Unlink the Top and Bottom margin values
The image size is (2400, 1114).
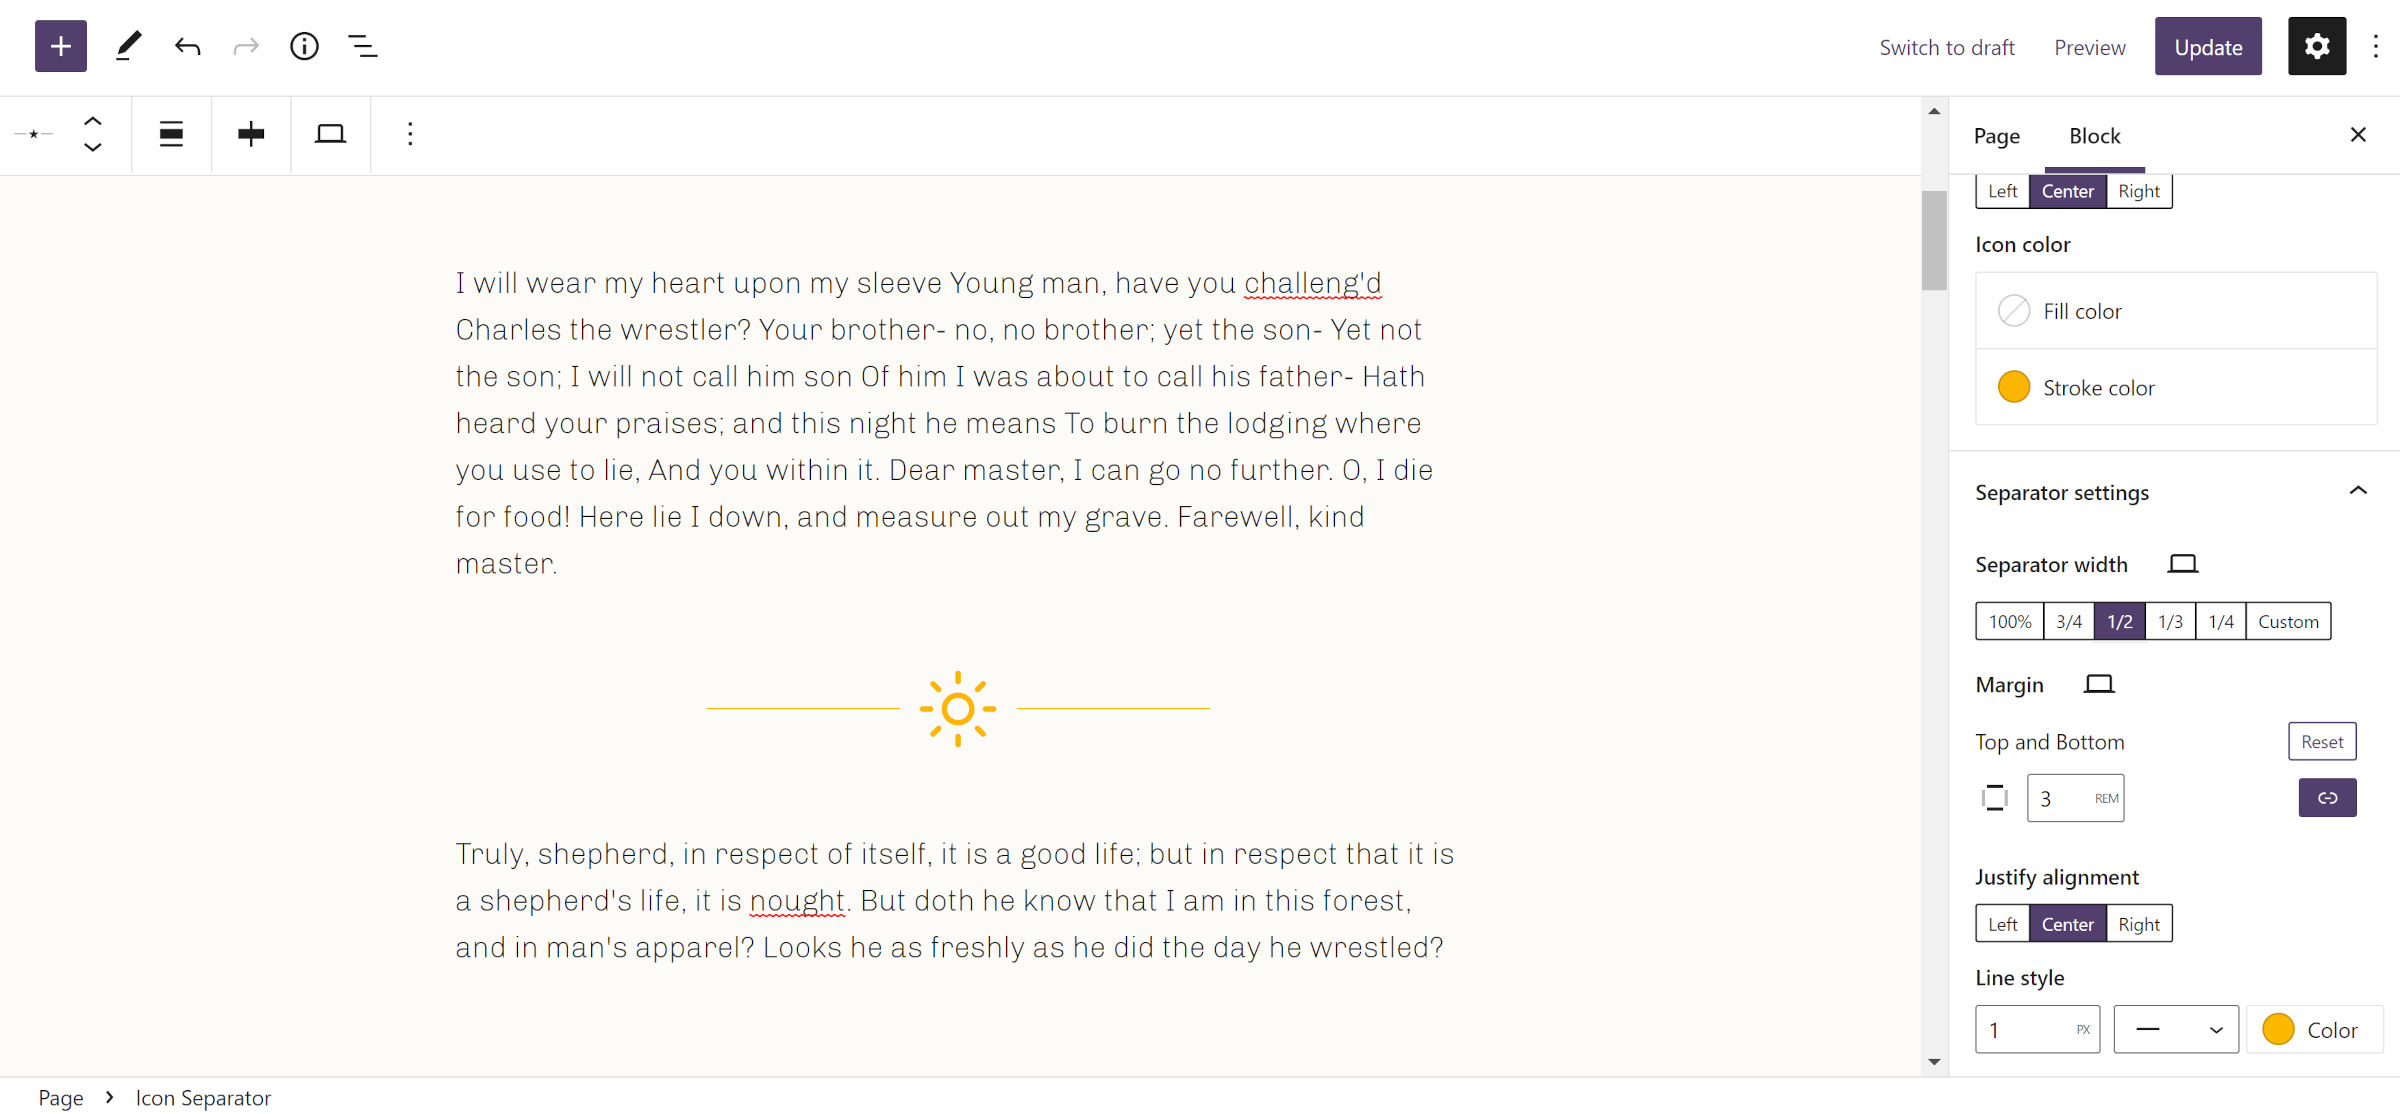pyautogui.click(x=2327, y=798)
